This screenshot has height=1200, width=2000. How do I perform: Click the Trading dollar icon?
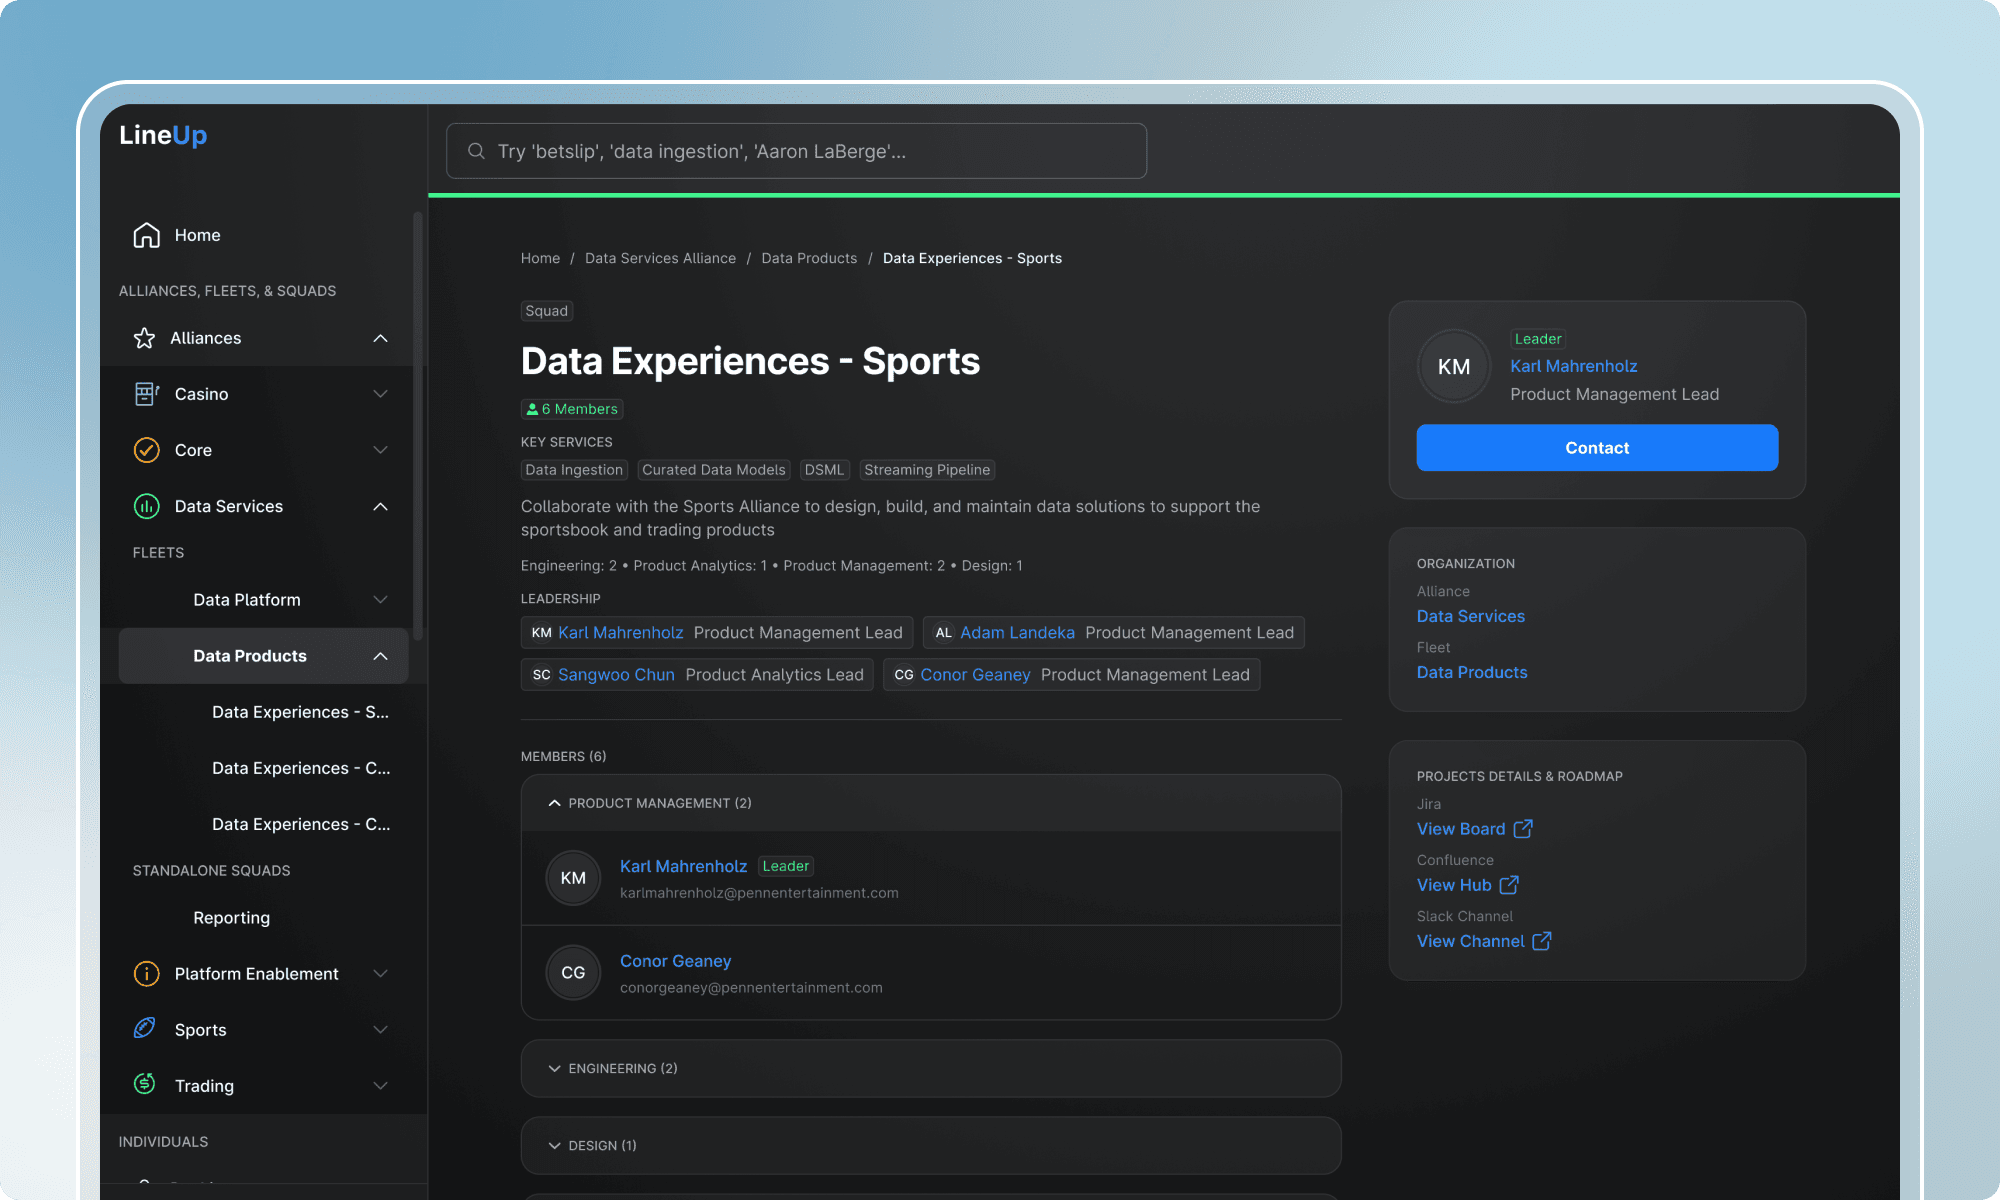click(145, 1085)
